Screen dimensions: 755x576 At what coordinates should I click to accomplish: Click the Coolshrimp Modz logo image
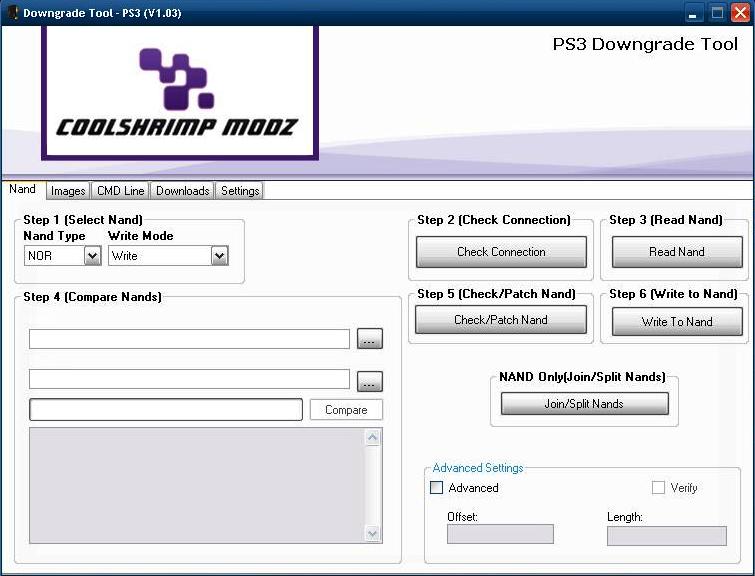pos(180,92)
